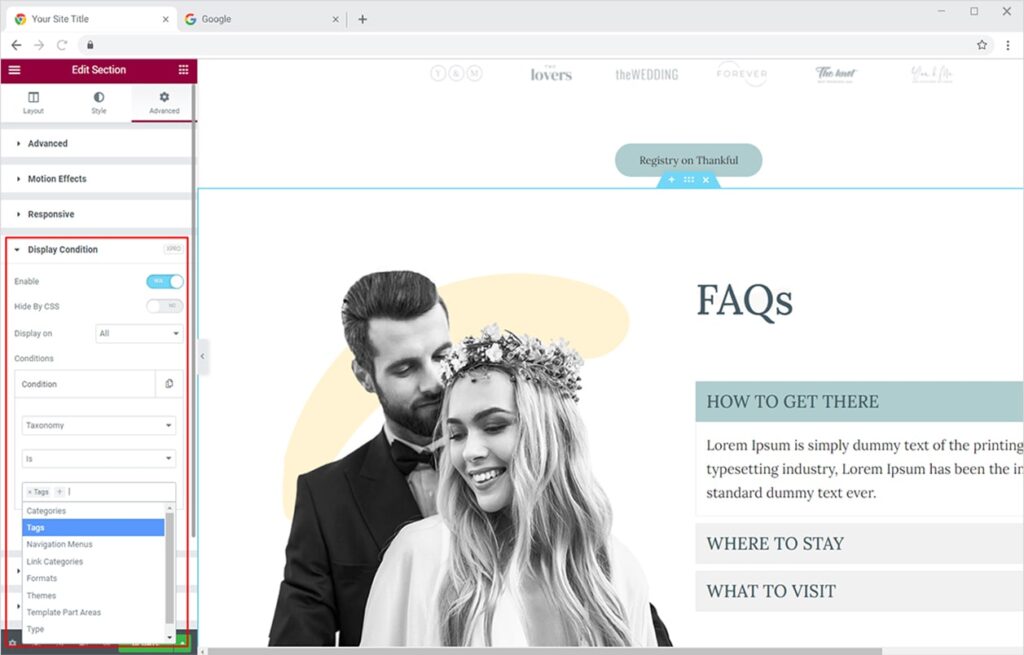The image size is (1024, 655).
Task: Open the widgets grid icon in panel header
Action: point(183,70)
